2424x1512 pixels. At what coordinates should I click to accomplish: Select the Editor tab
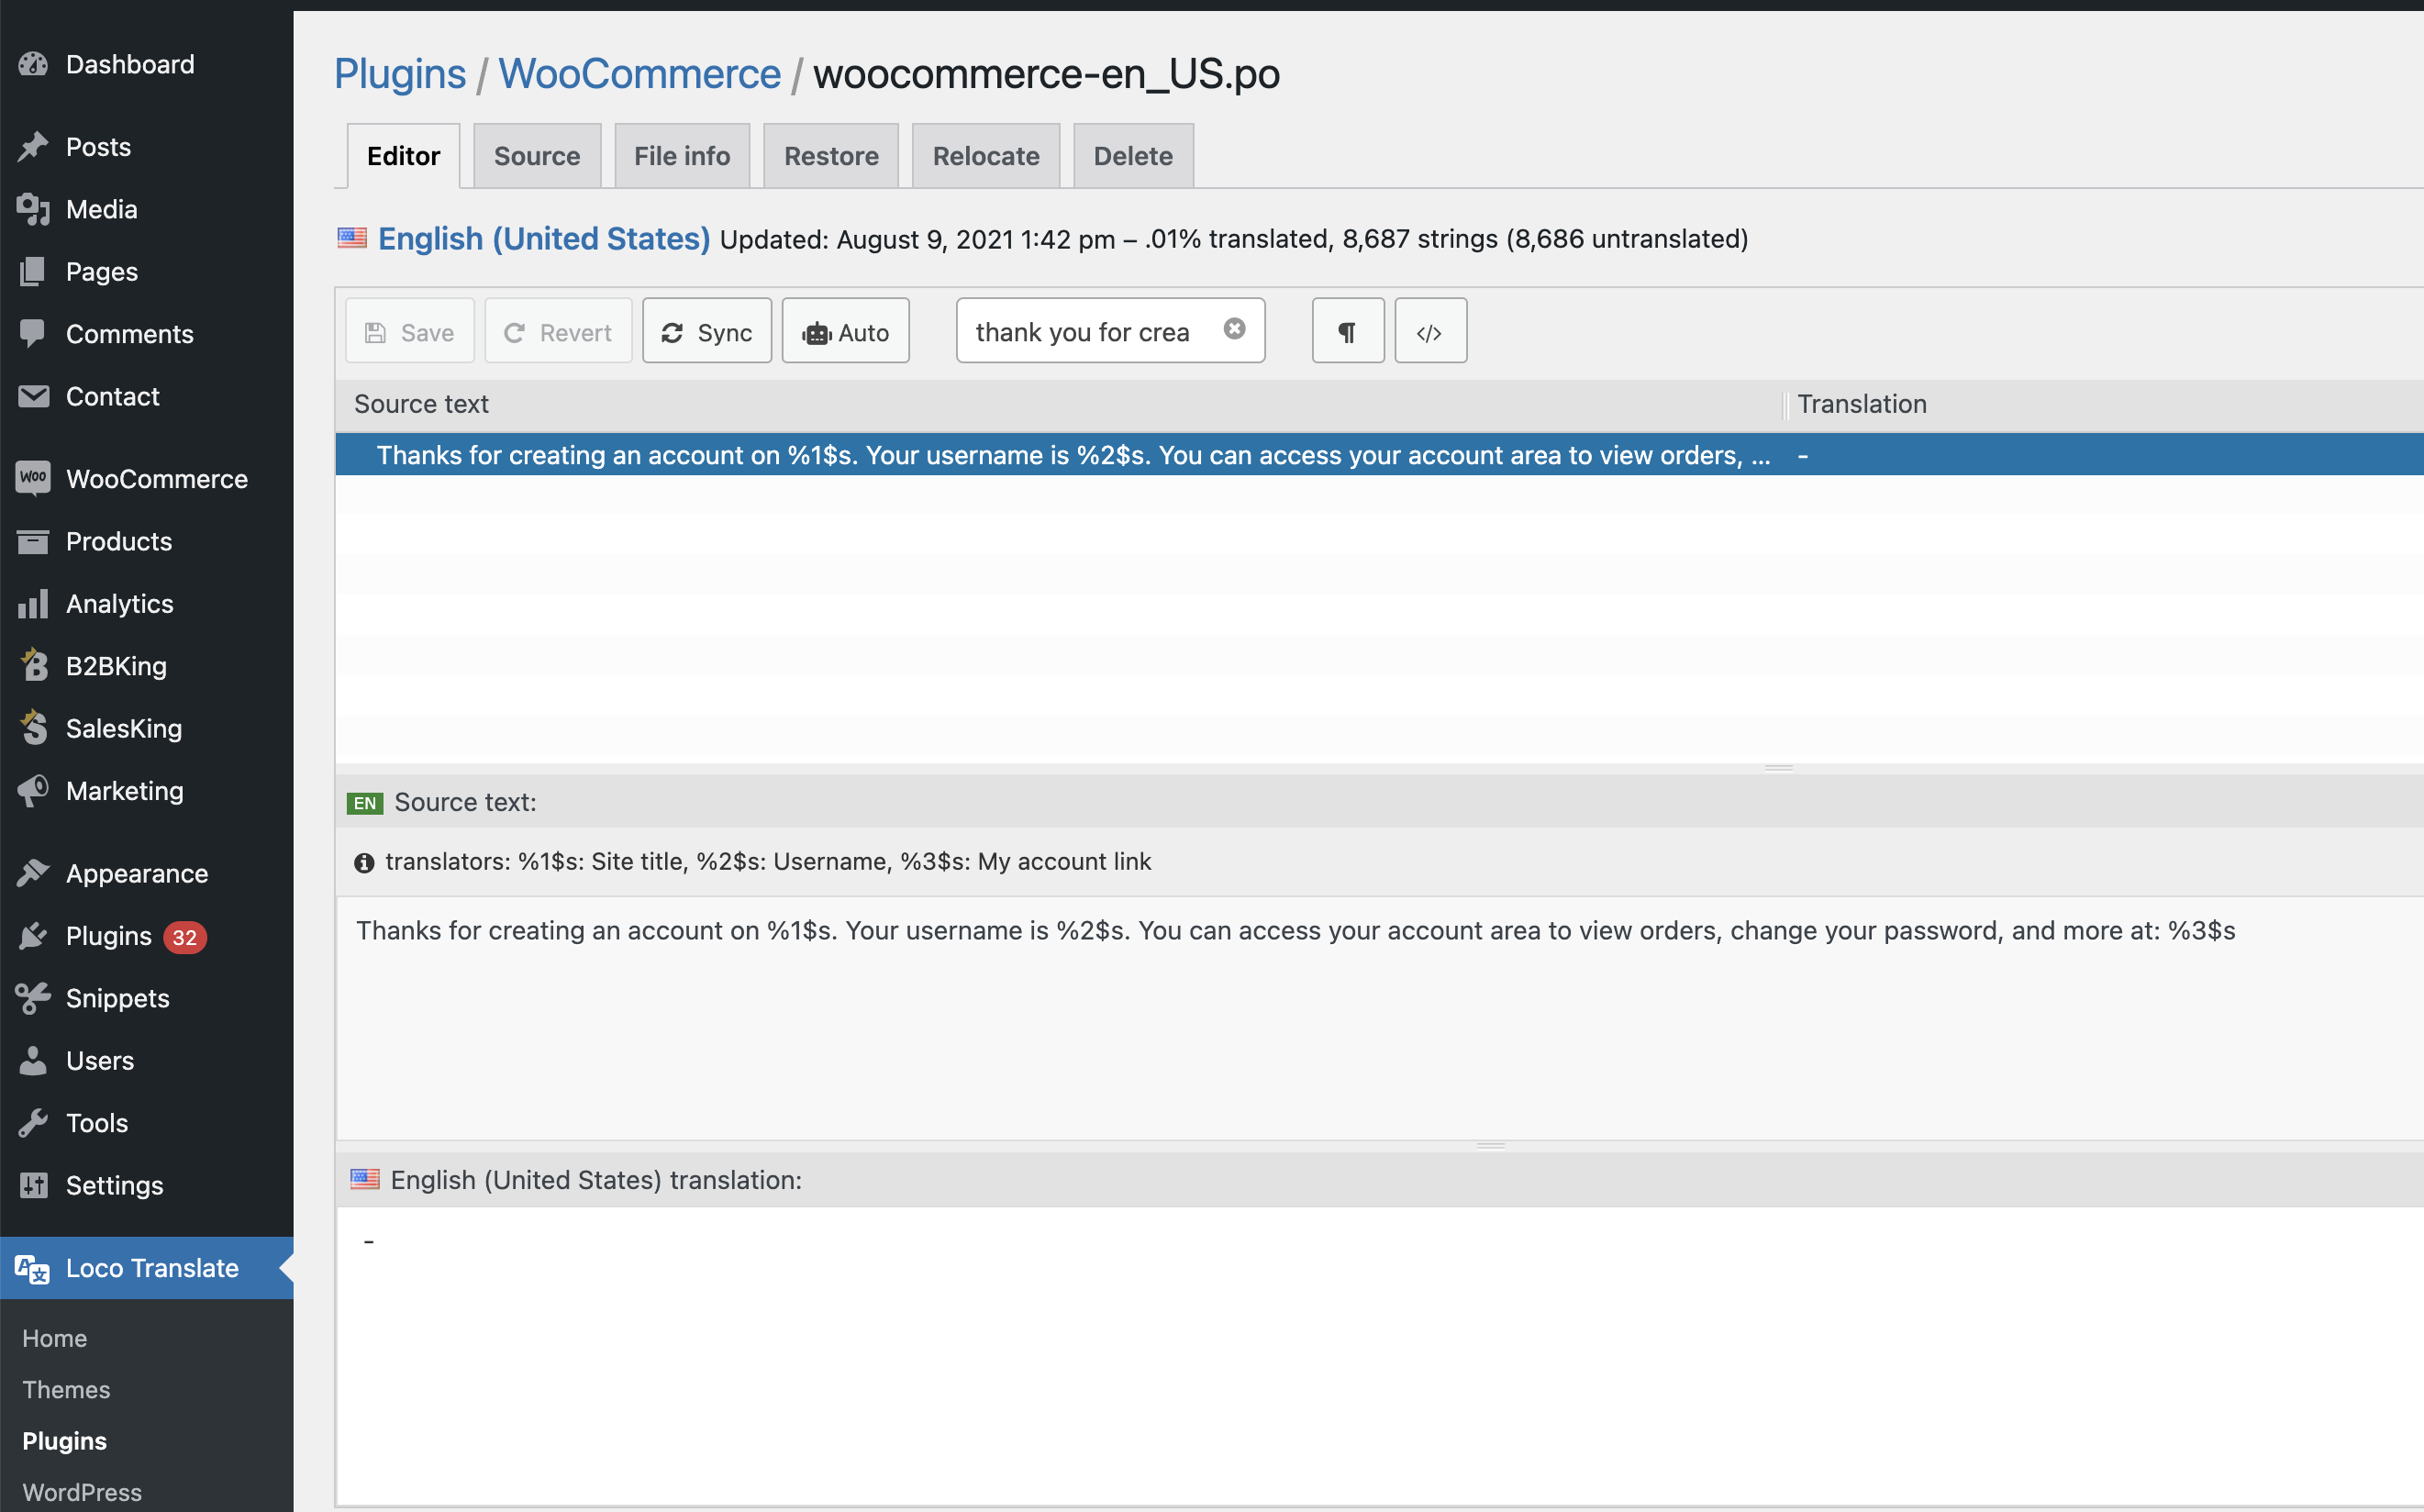(x=403, y=156)
